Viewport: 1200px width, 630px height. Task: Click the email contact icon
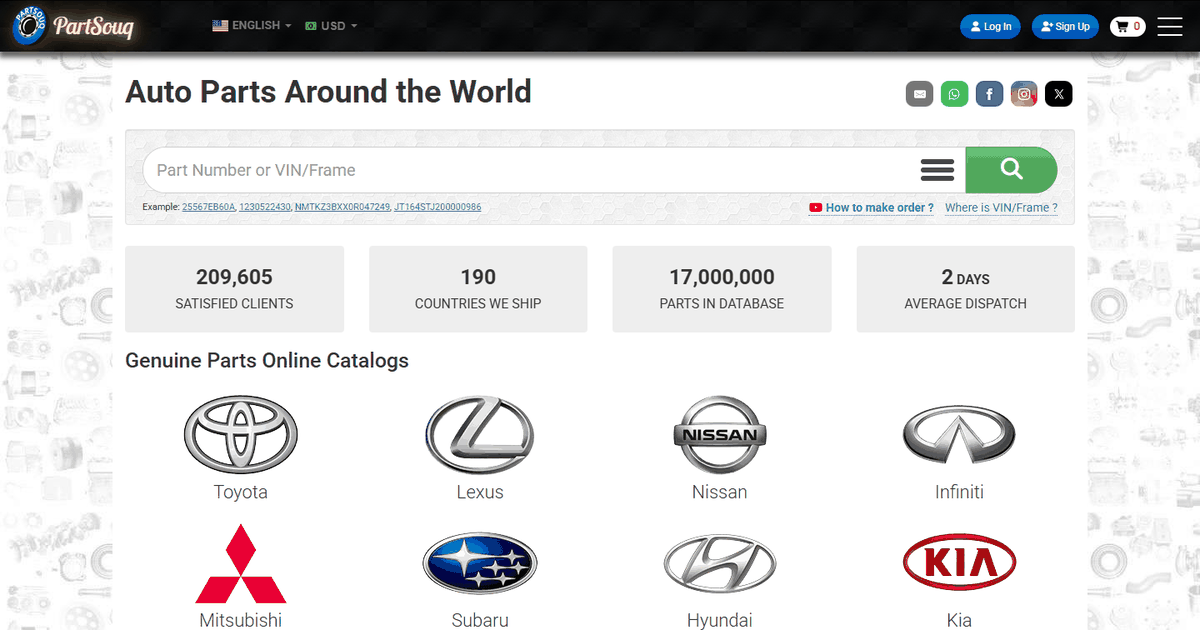point(920,95)
